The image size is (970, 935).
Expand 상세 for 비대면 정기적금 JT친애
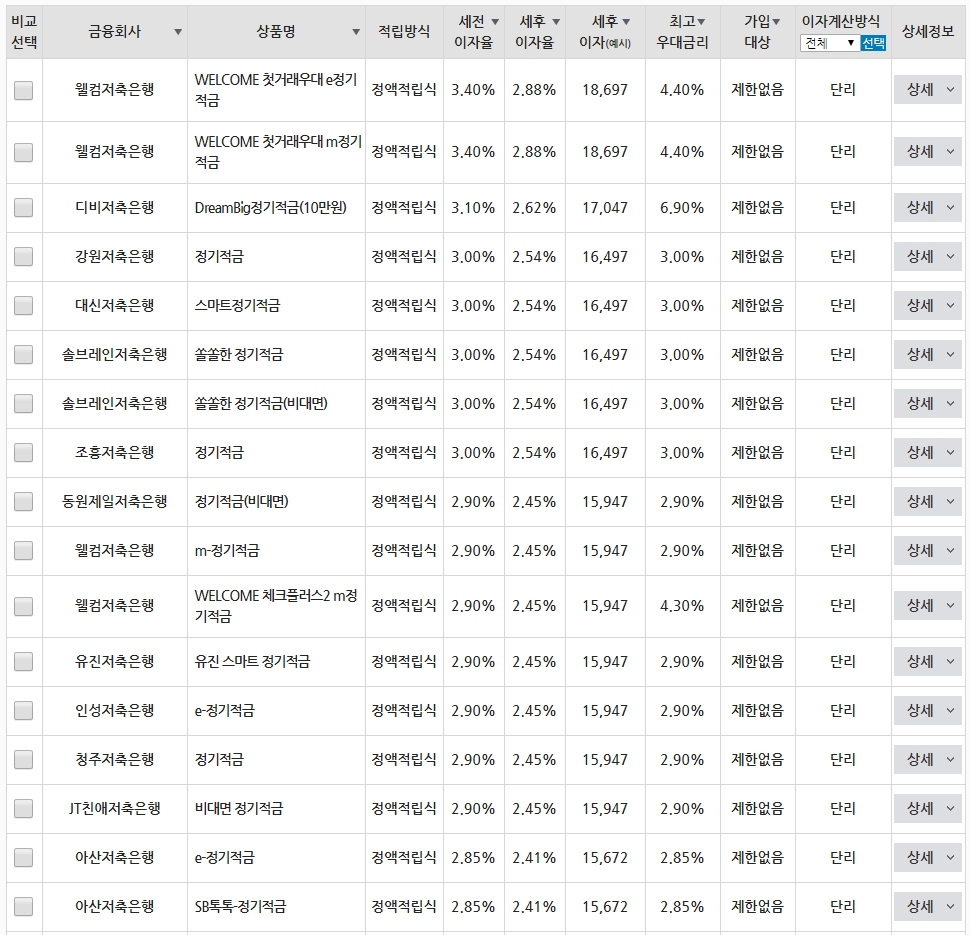[x=927, y=808]
